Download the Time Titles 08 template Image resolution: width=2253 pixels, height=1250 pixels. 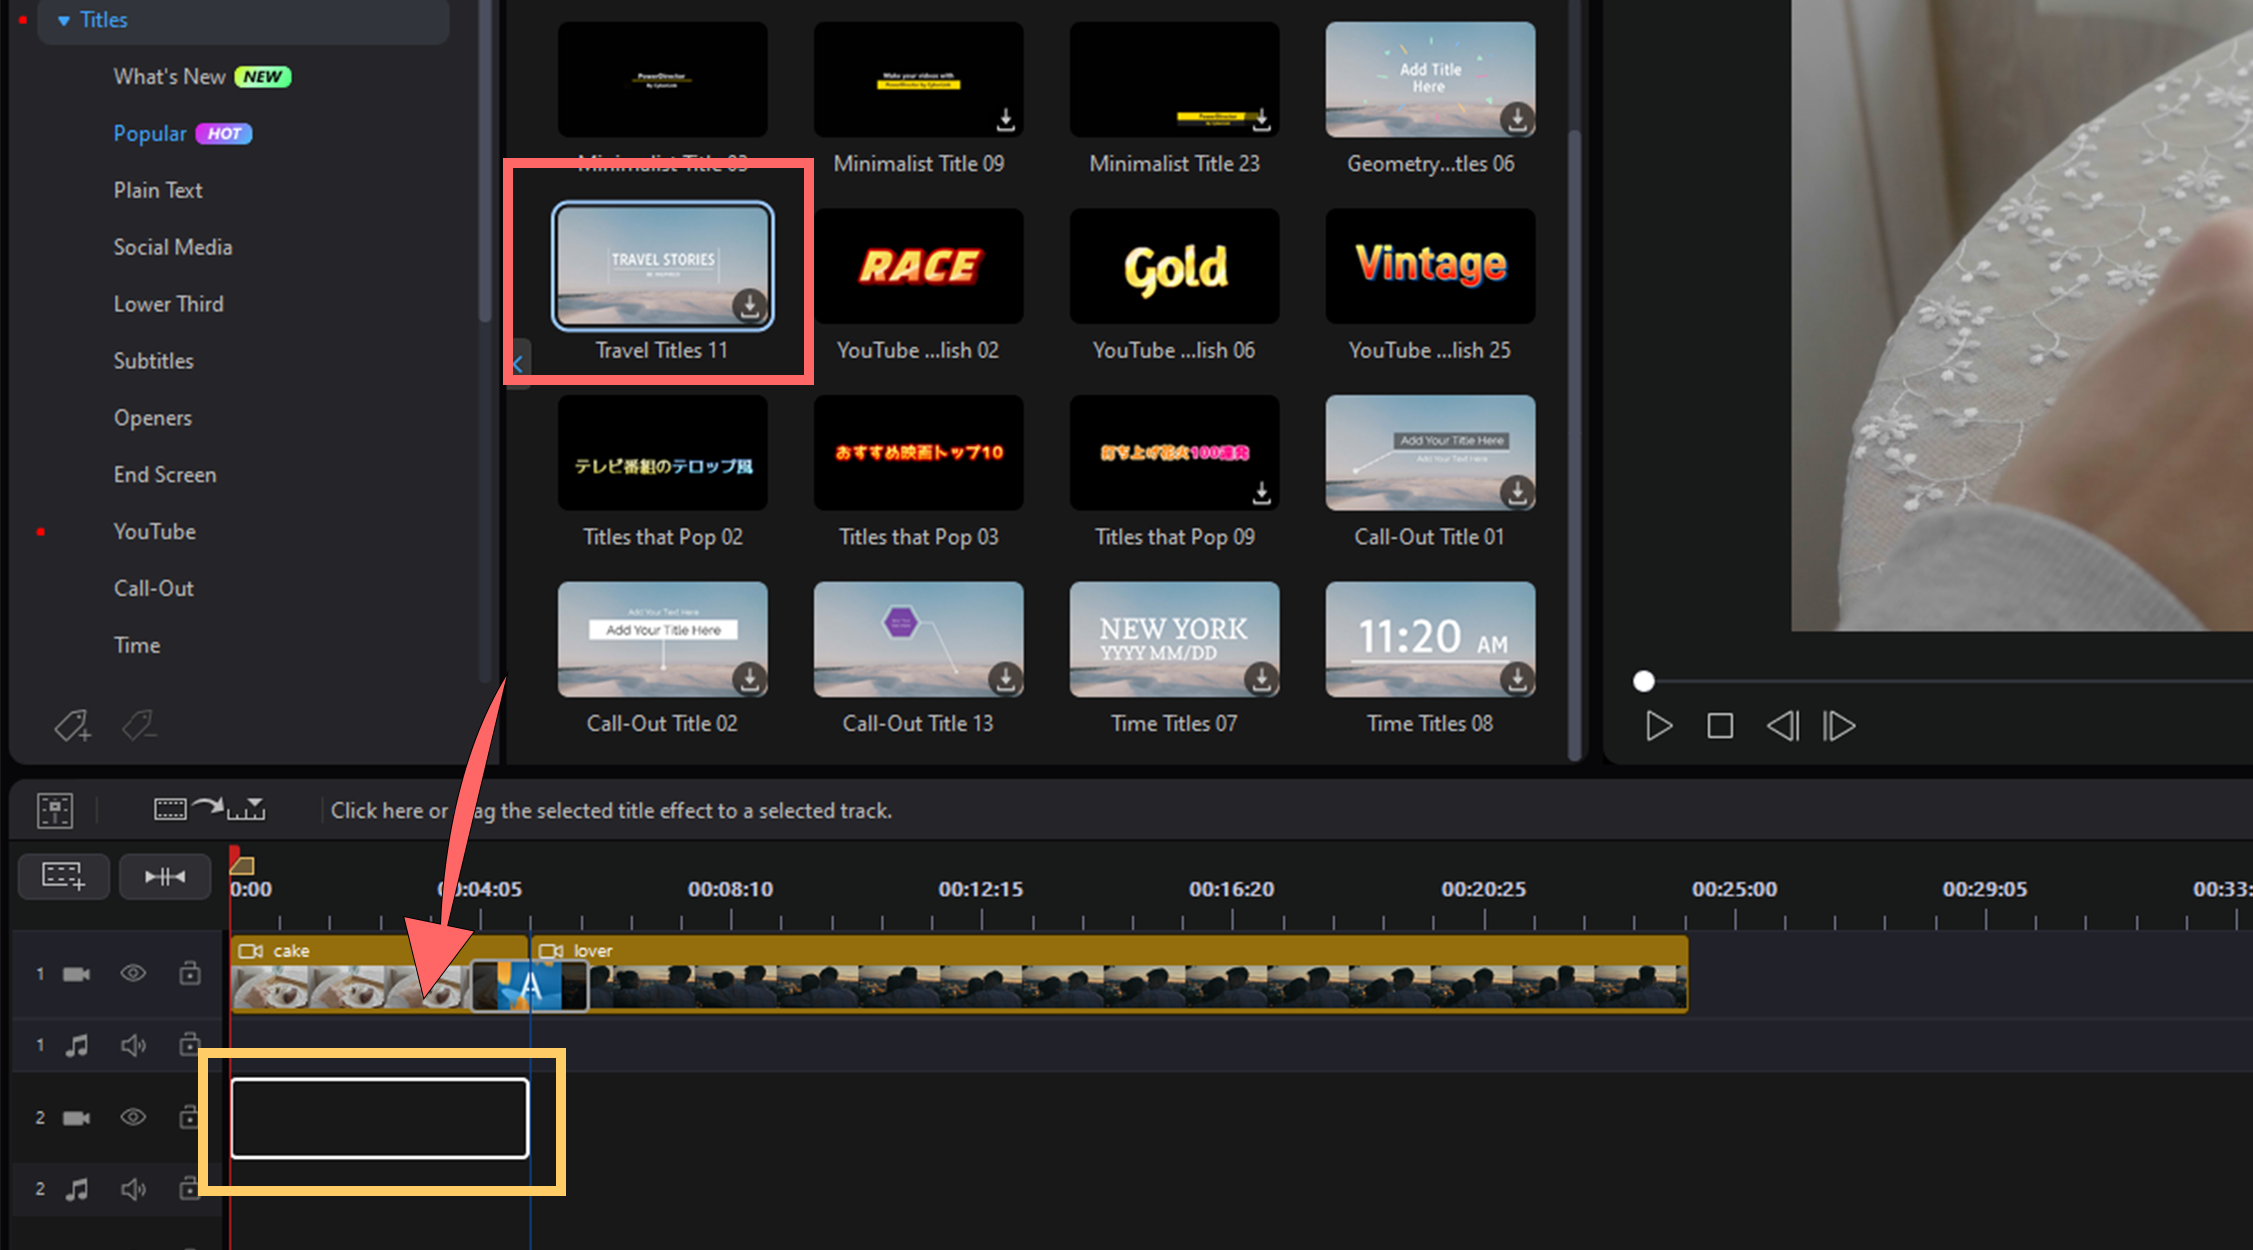[1517, 679]
